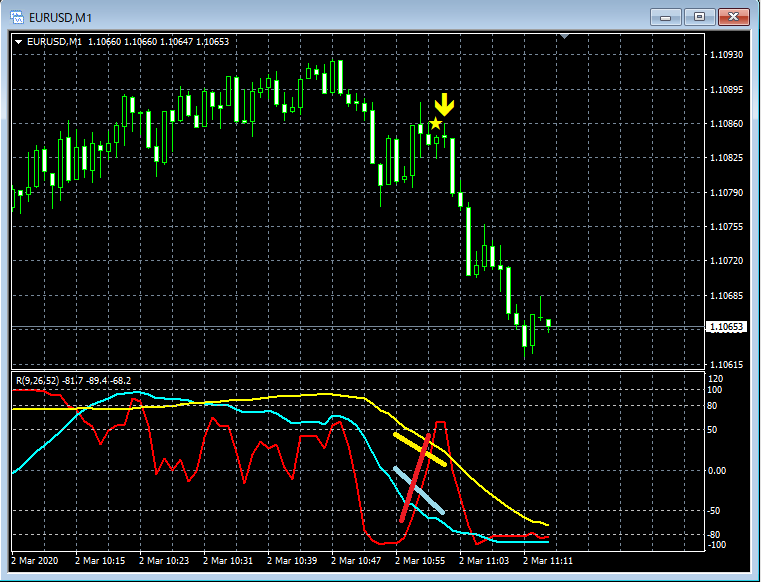761x582 pixels.
Task: Click price scale value 1.10930
Action: pos(727,55)
